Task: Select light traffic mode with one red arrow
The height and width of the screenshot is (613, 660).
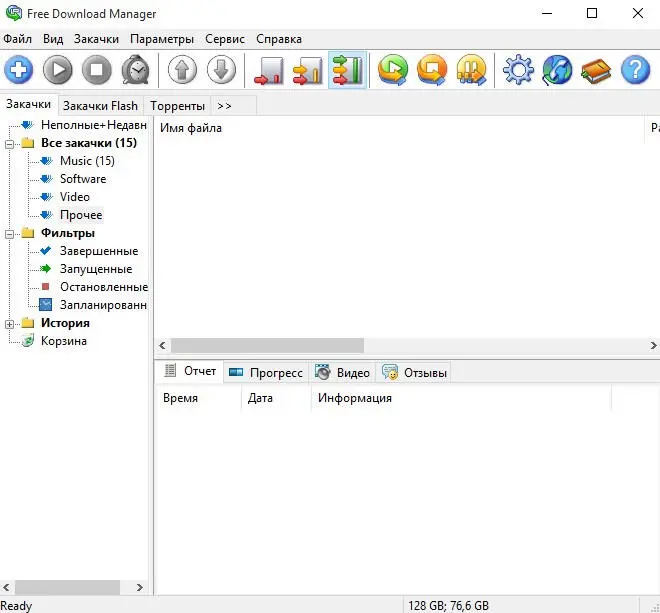Action: click(269, 70)
